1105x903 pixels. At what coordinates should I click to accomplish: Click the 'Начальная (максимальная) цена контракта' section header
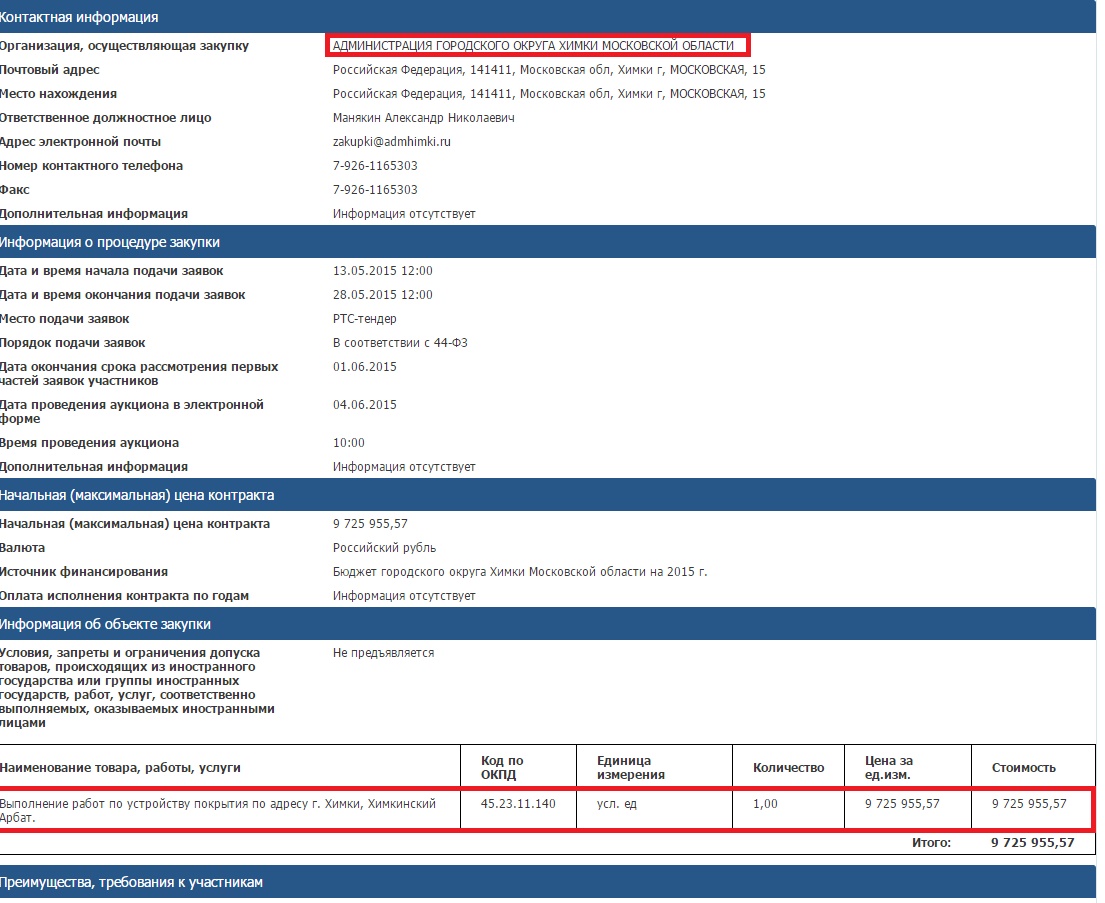tap(137, 495)
